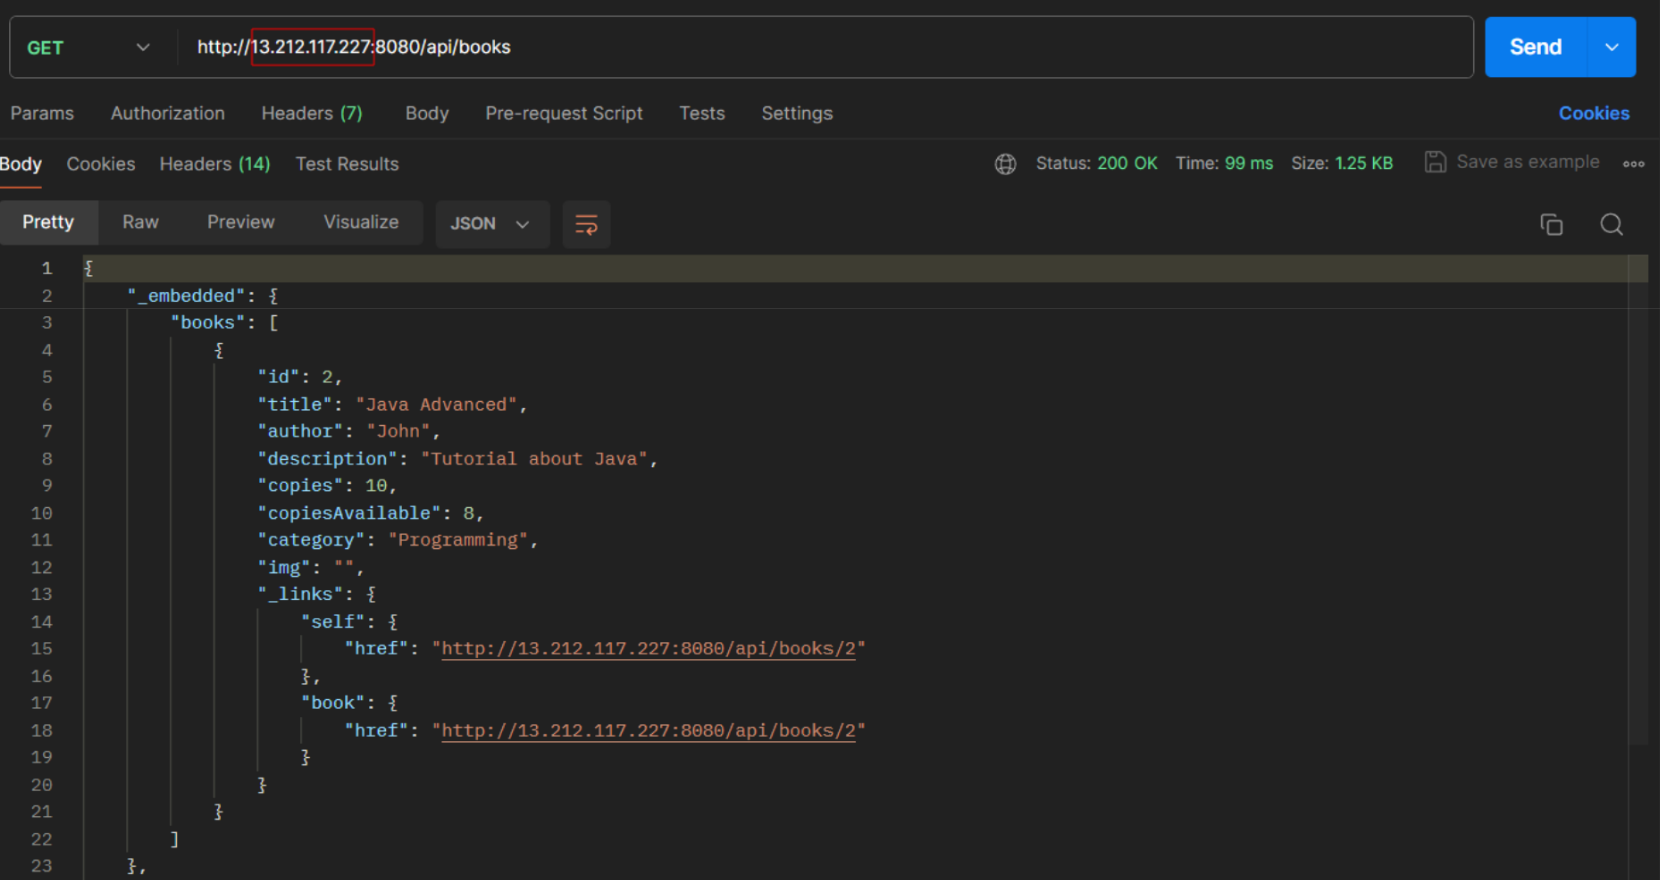Toggle the line wrap icon
The width and height of the screenshot is (1660, 880).
586,224
